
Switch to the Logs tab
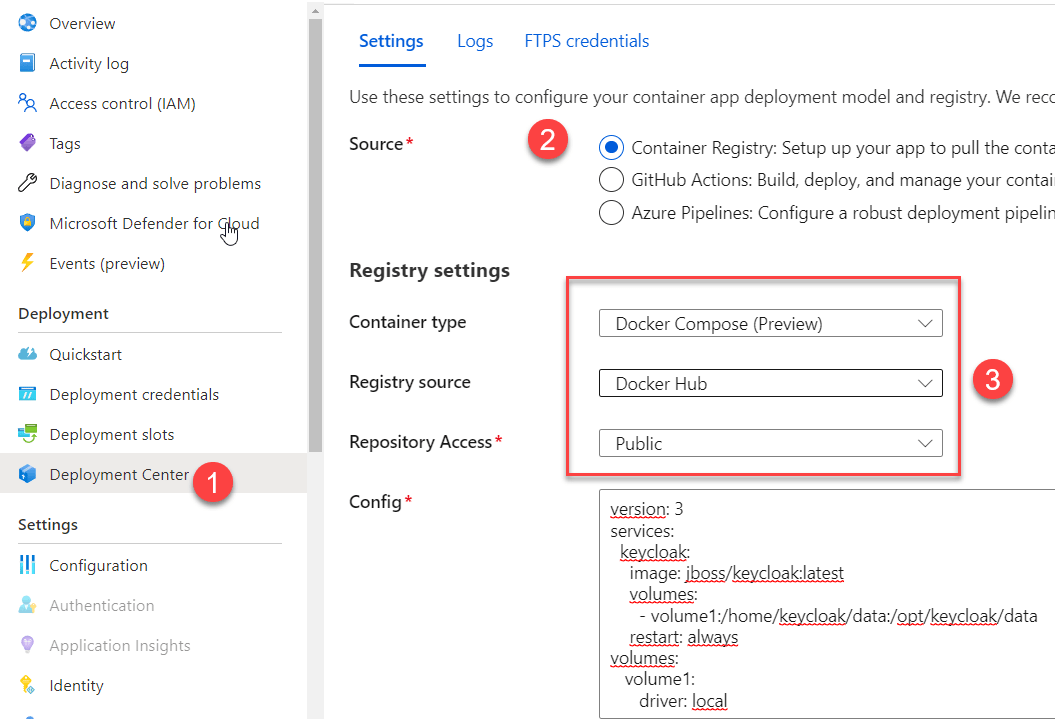[x=474, y=41]
